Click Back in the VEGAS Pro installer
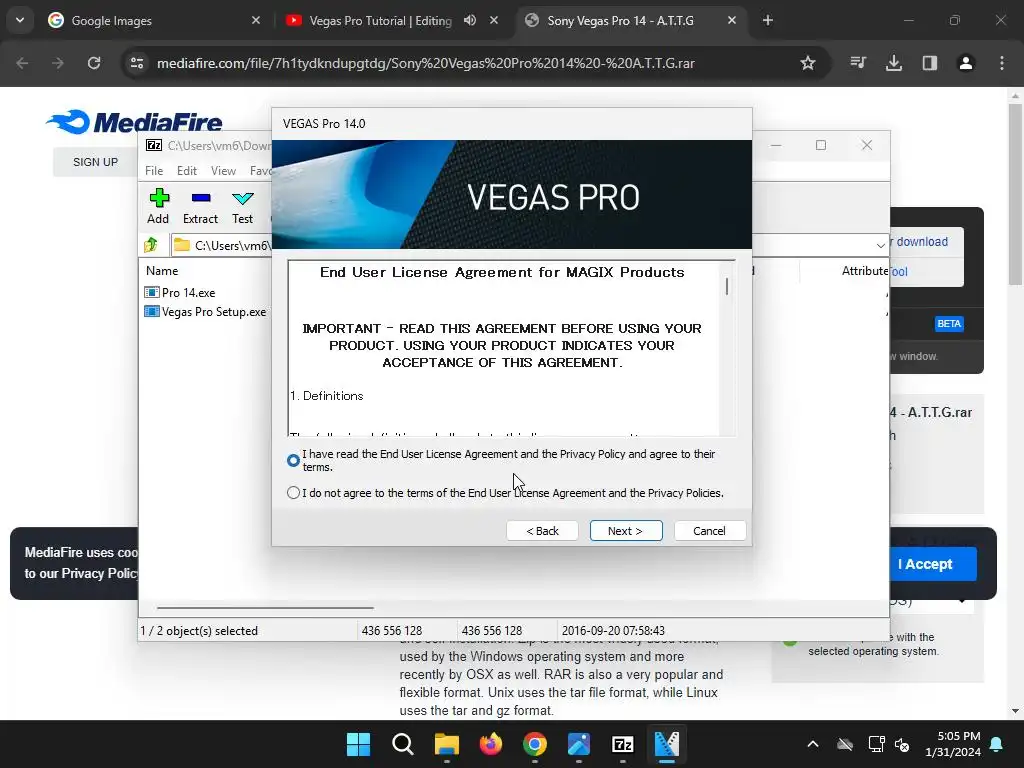 point(542,531)
